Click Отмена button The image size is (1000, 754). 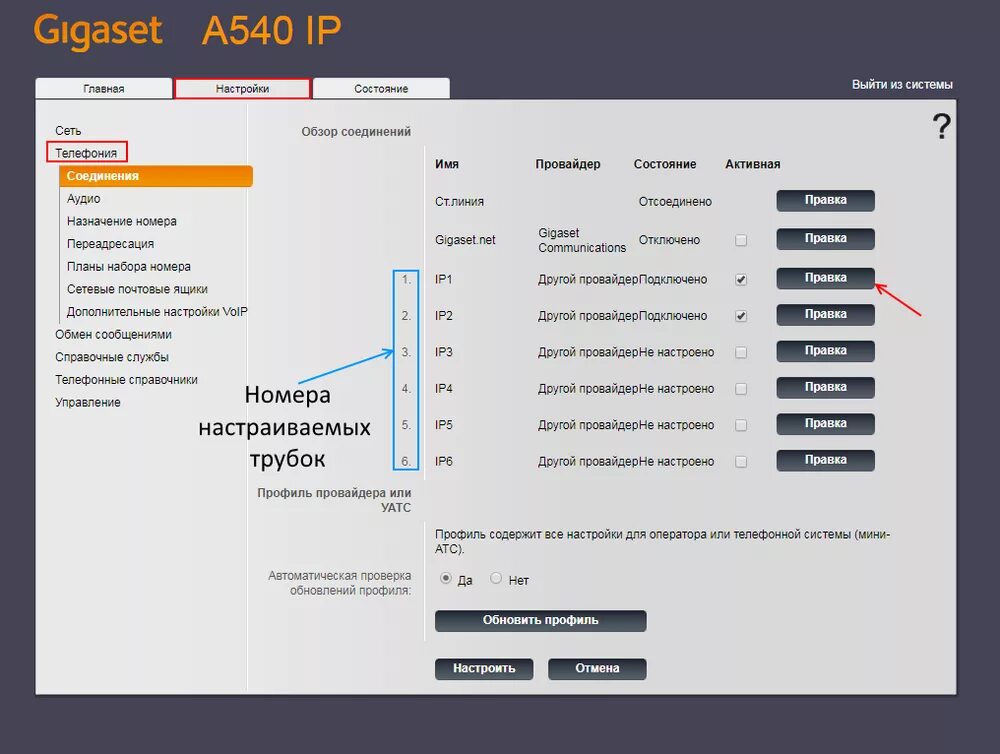point(597,669)
